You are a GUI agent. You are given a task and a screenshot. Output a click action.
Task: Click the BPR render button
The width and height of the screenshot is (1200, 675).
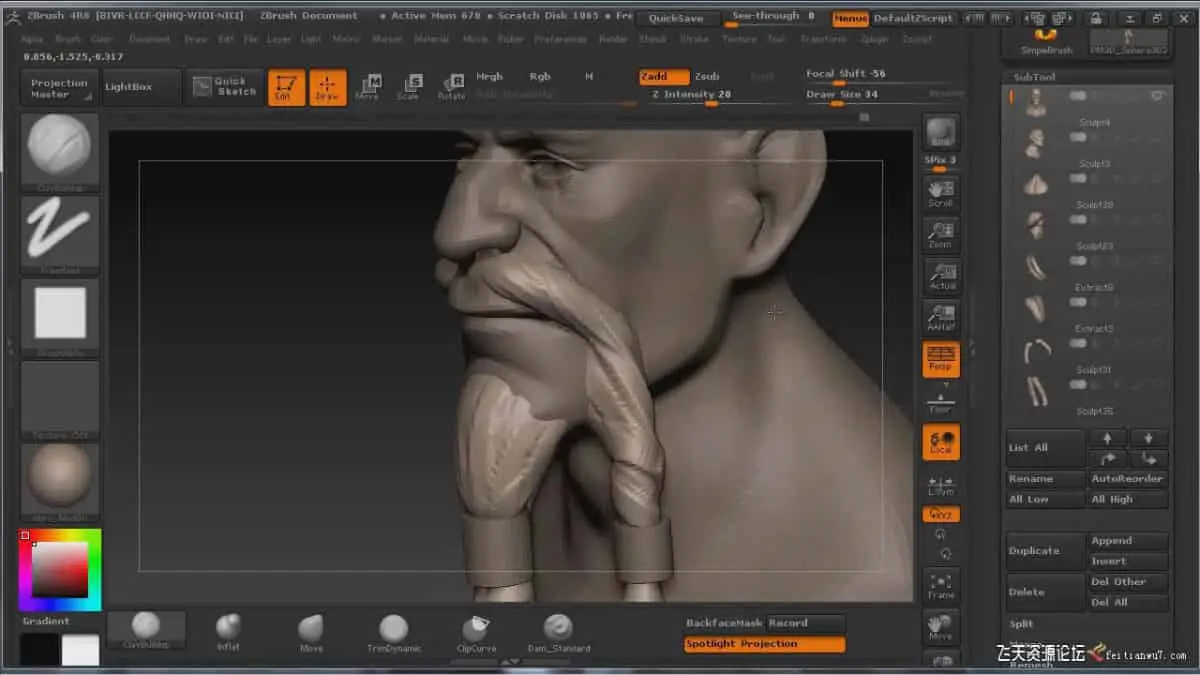[940, 132]
